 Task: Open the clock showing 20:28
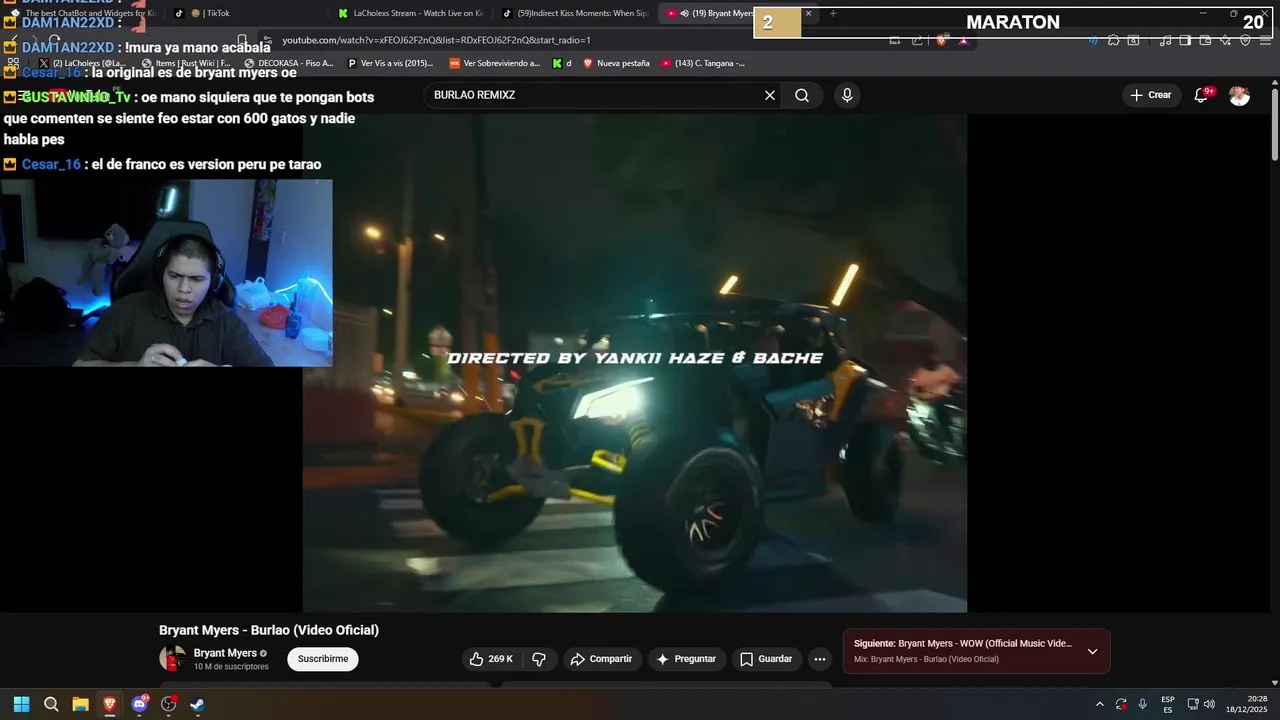pos(1247,704)
